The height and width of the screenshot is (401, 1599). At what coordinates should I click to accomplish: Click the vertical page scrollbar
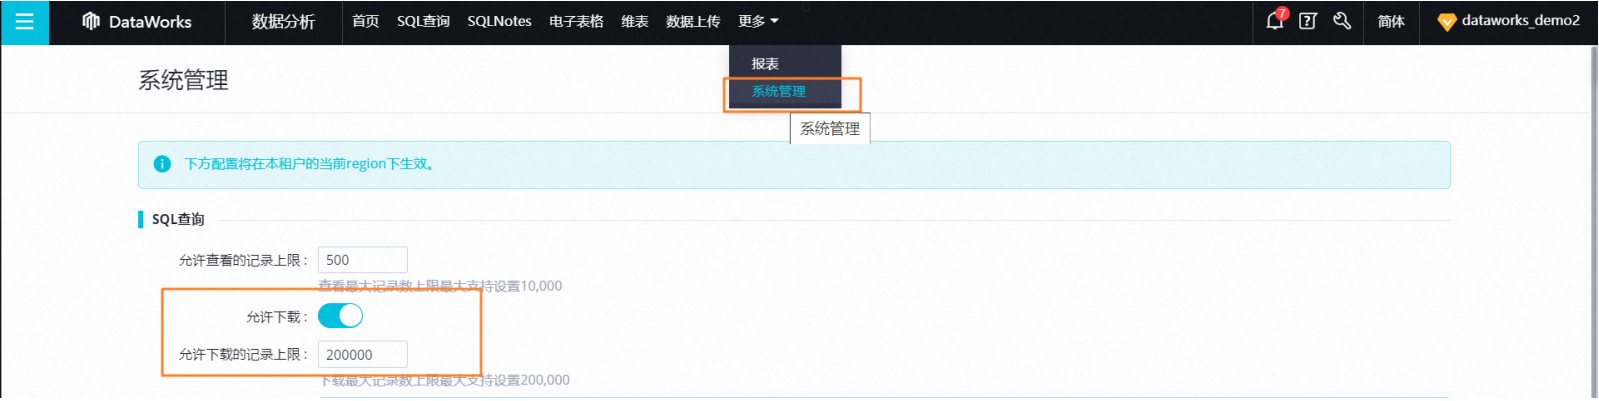1593,222
